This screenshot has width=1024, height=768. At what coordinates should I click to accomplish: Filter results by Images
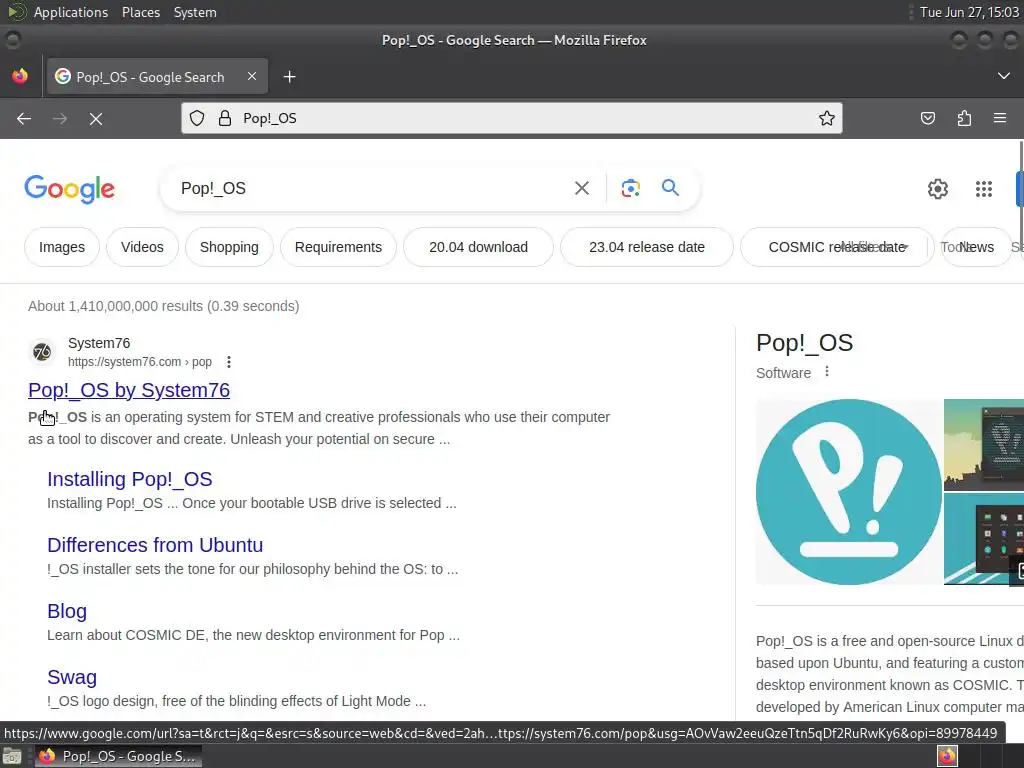[x=62, y=247]
